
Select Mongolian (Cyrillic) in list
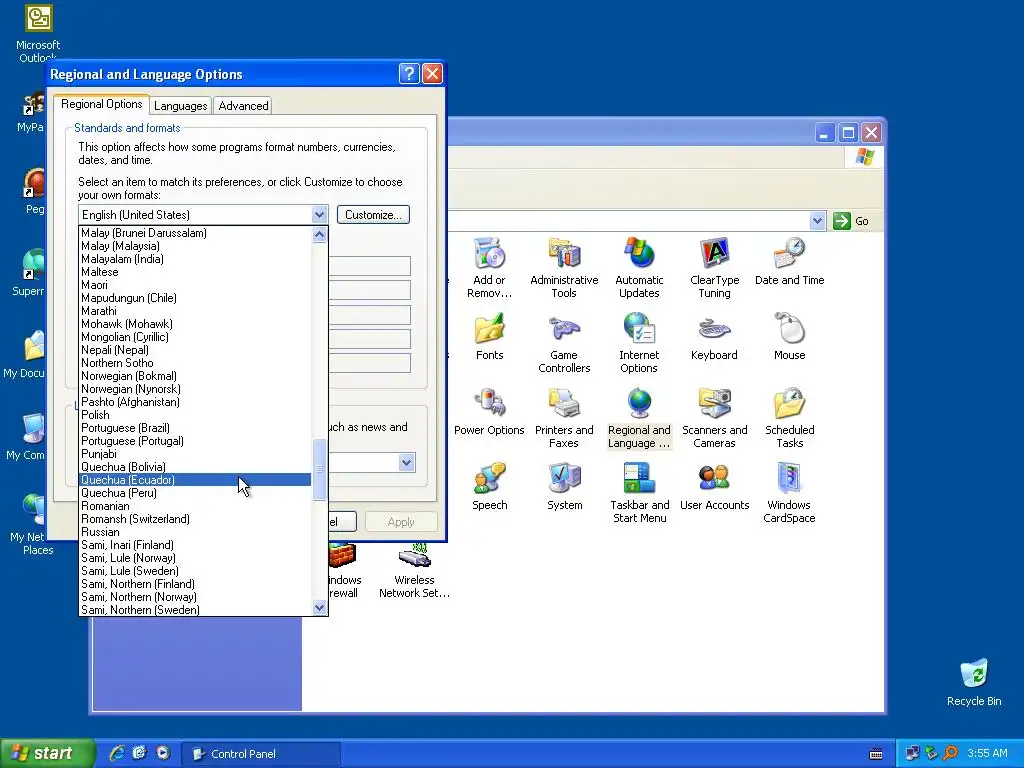195,337
